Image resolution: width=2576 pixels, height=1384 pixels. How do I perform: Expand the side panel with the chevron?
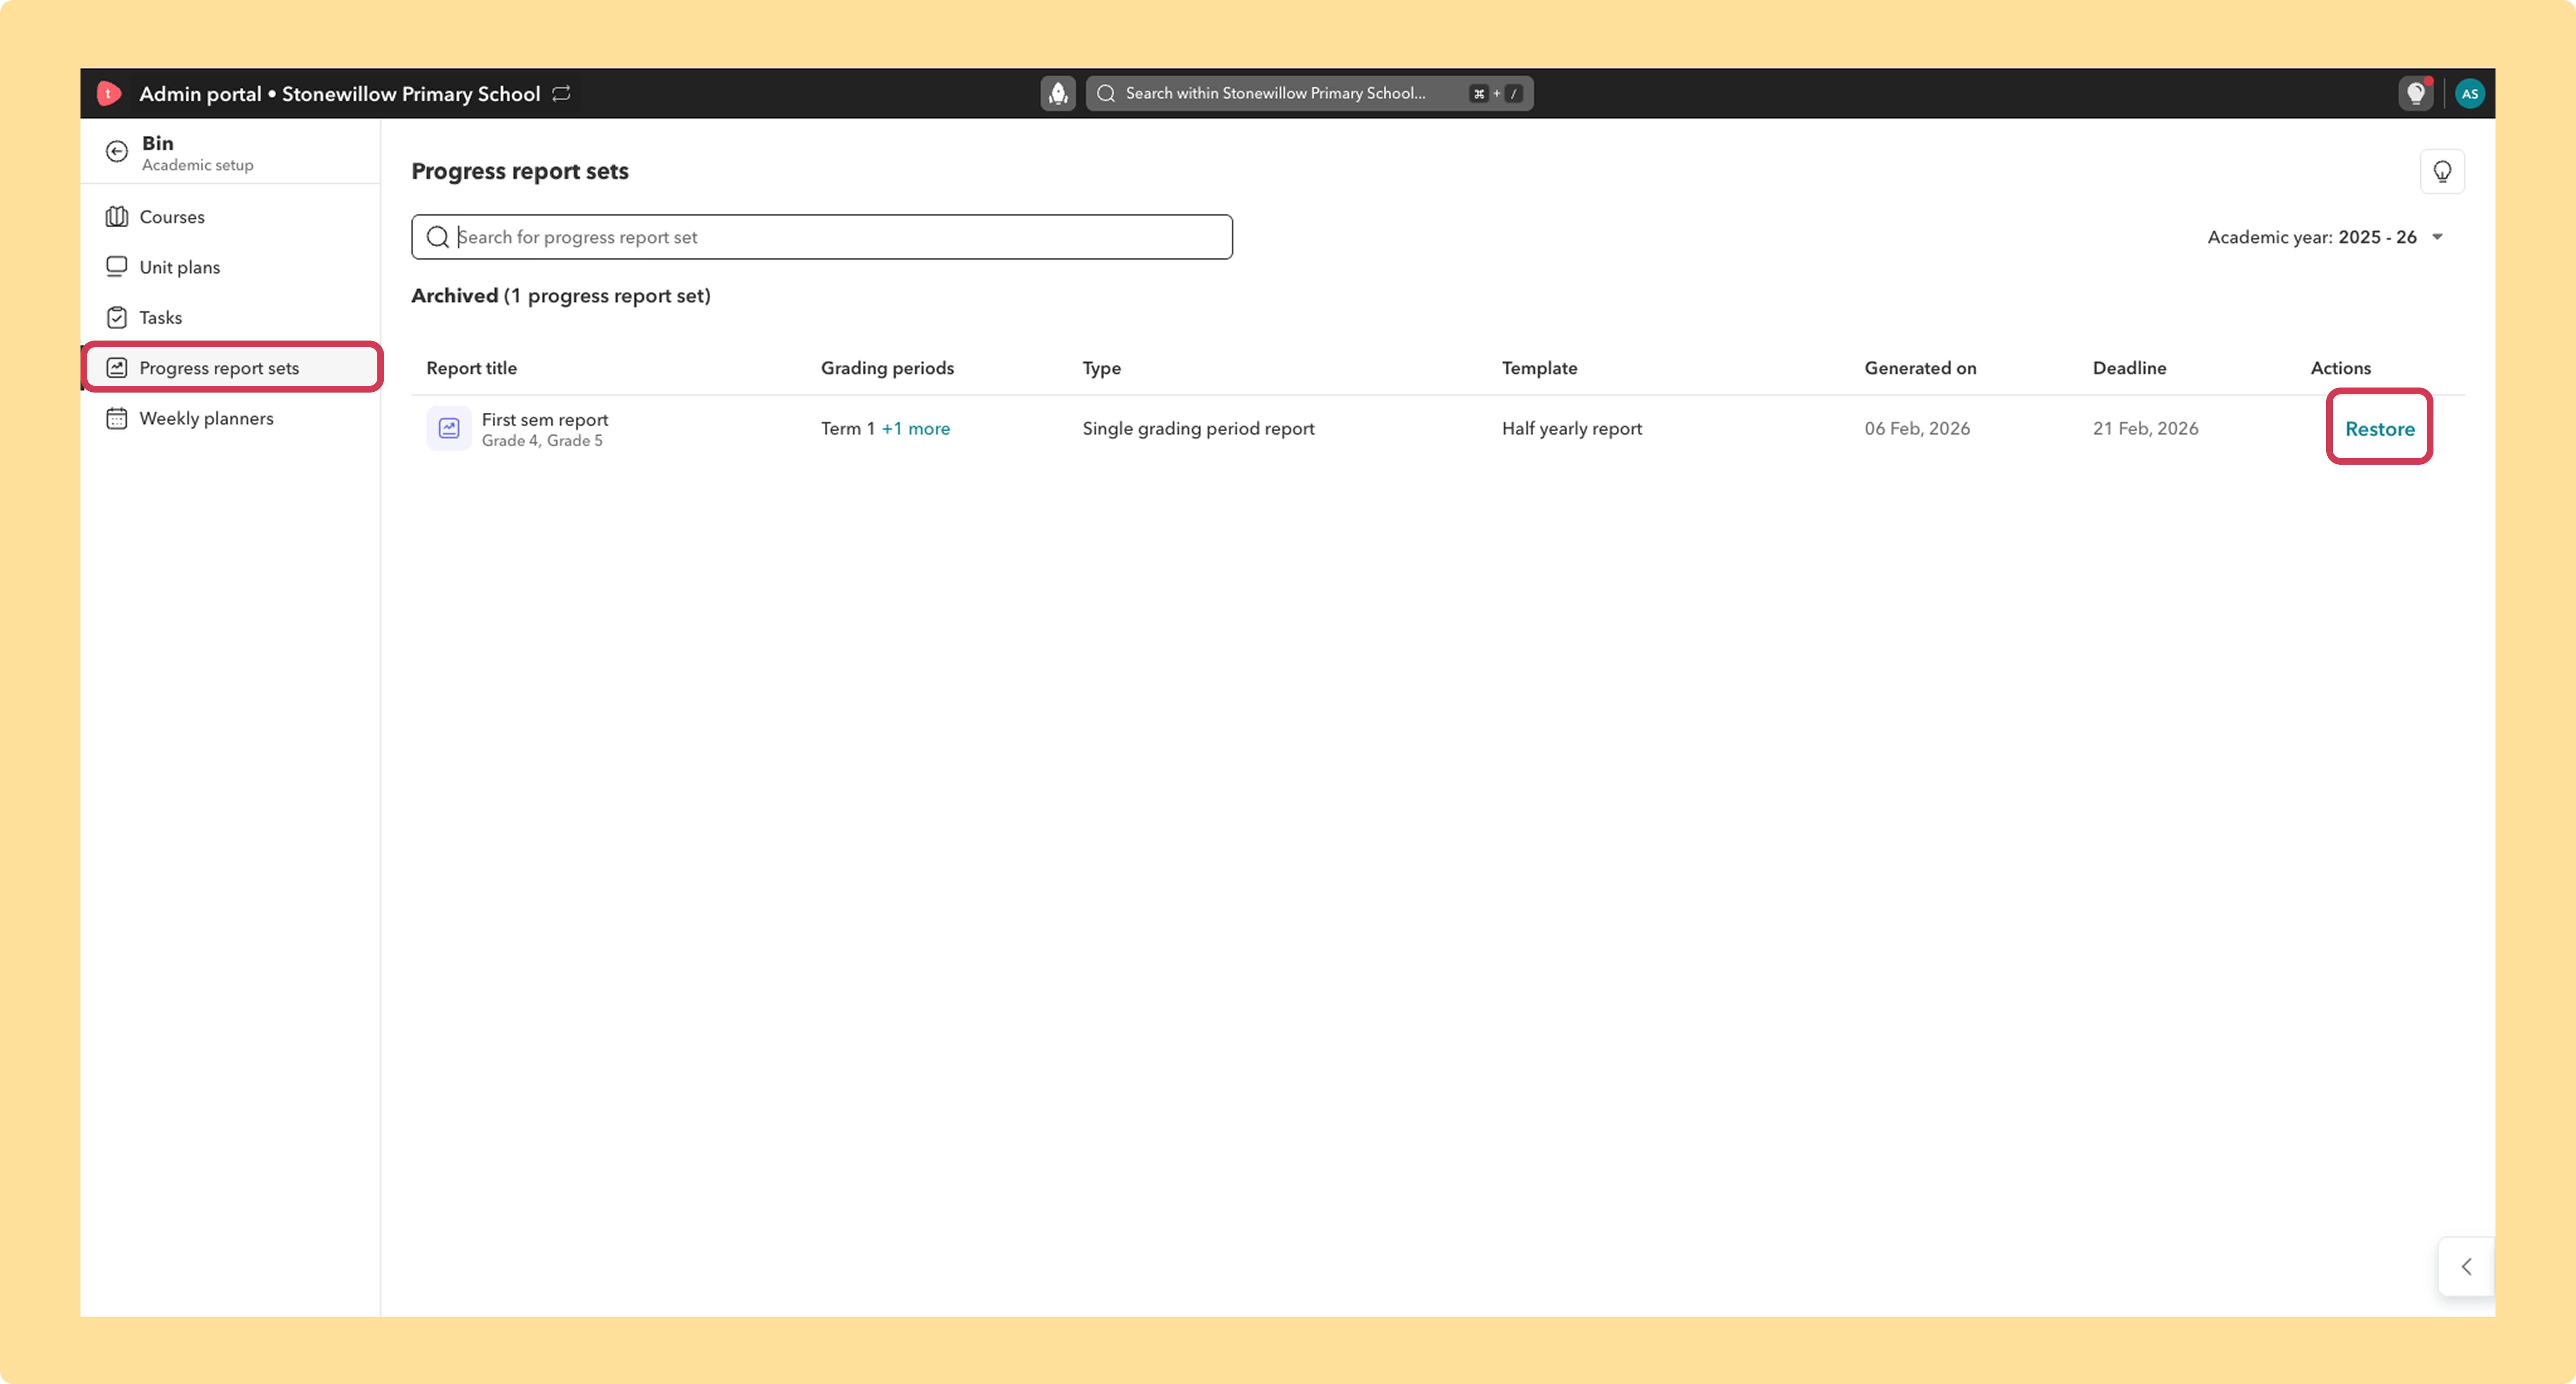coord(2466,1266)
